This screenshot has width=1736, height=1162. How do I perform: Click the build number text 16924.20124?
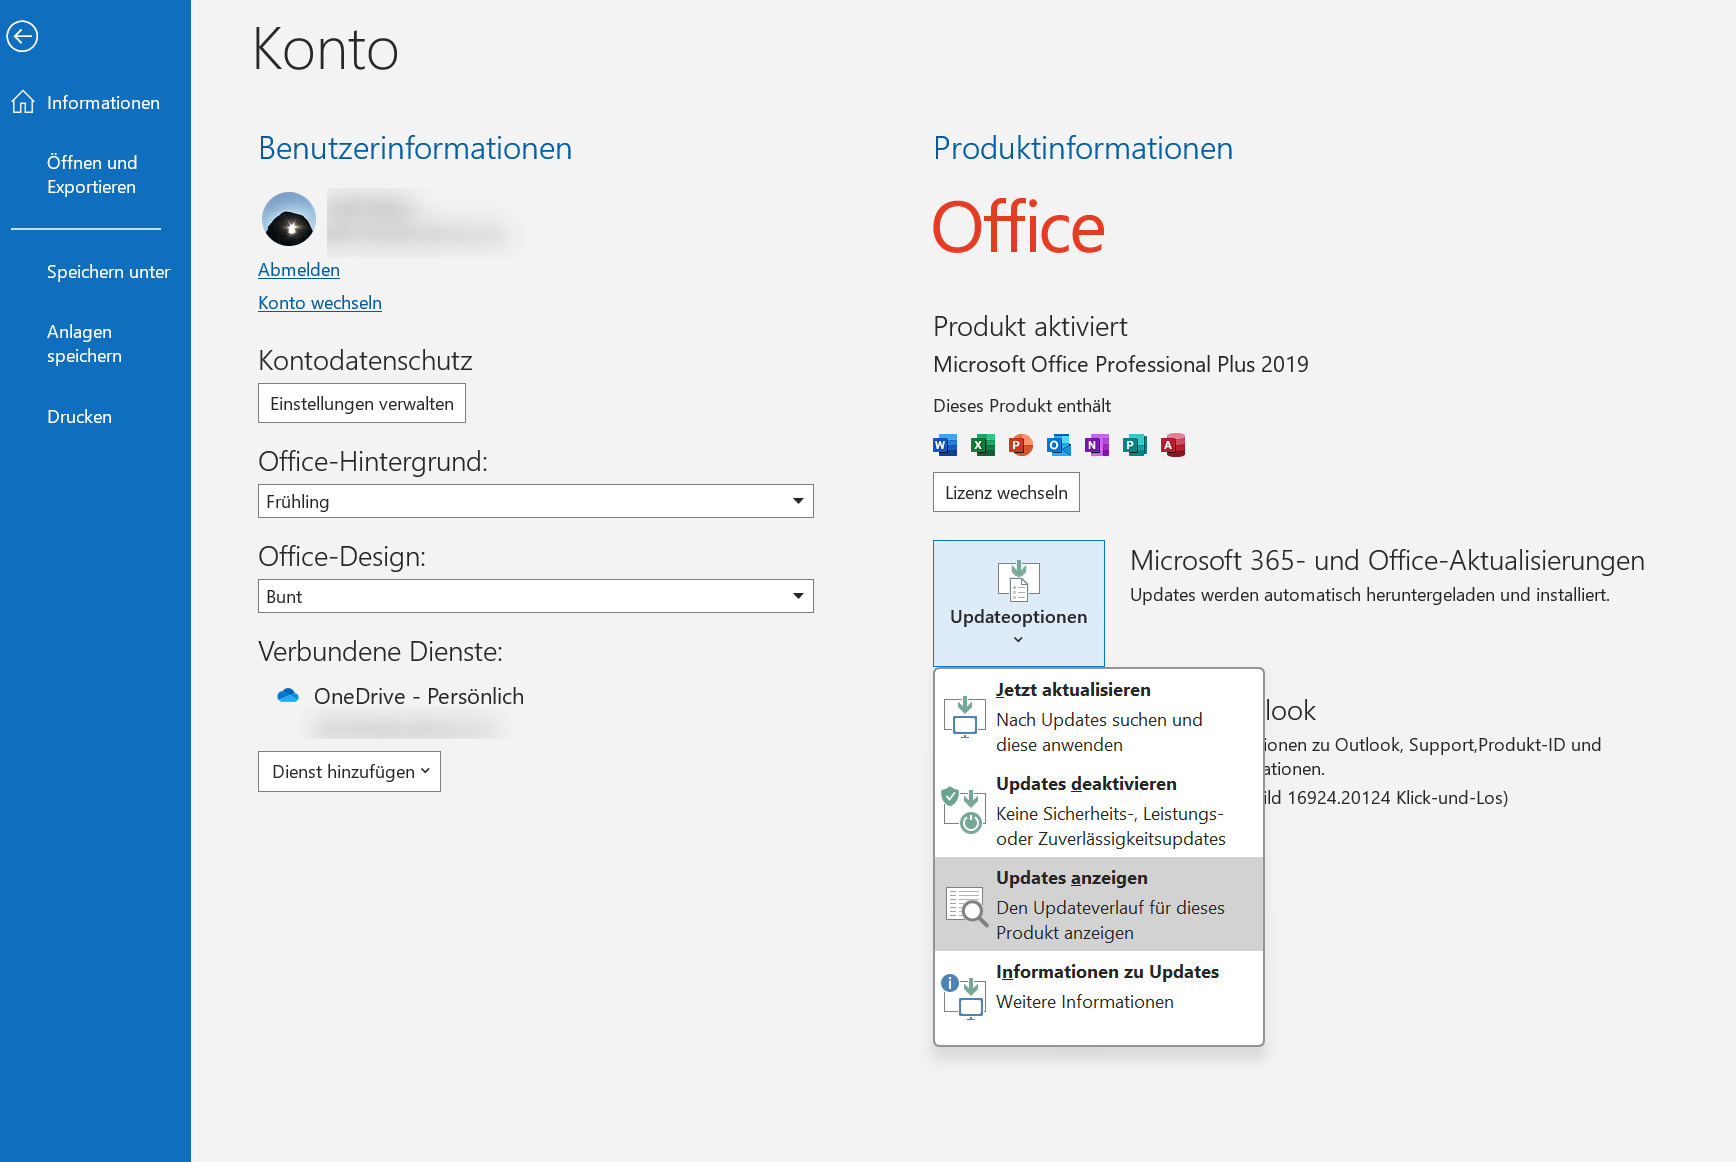click(x=1339, y=798)
